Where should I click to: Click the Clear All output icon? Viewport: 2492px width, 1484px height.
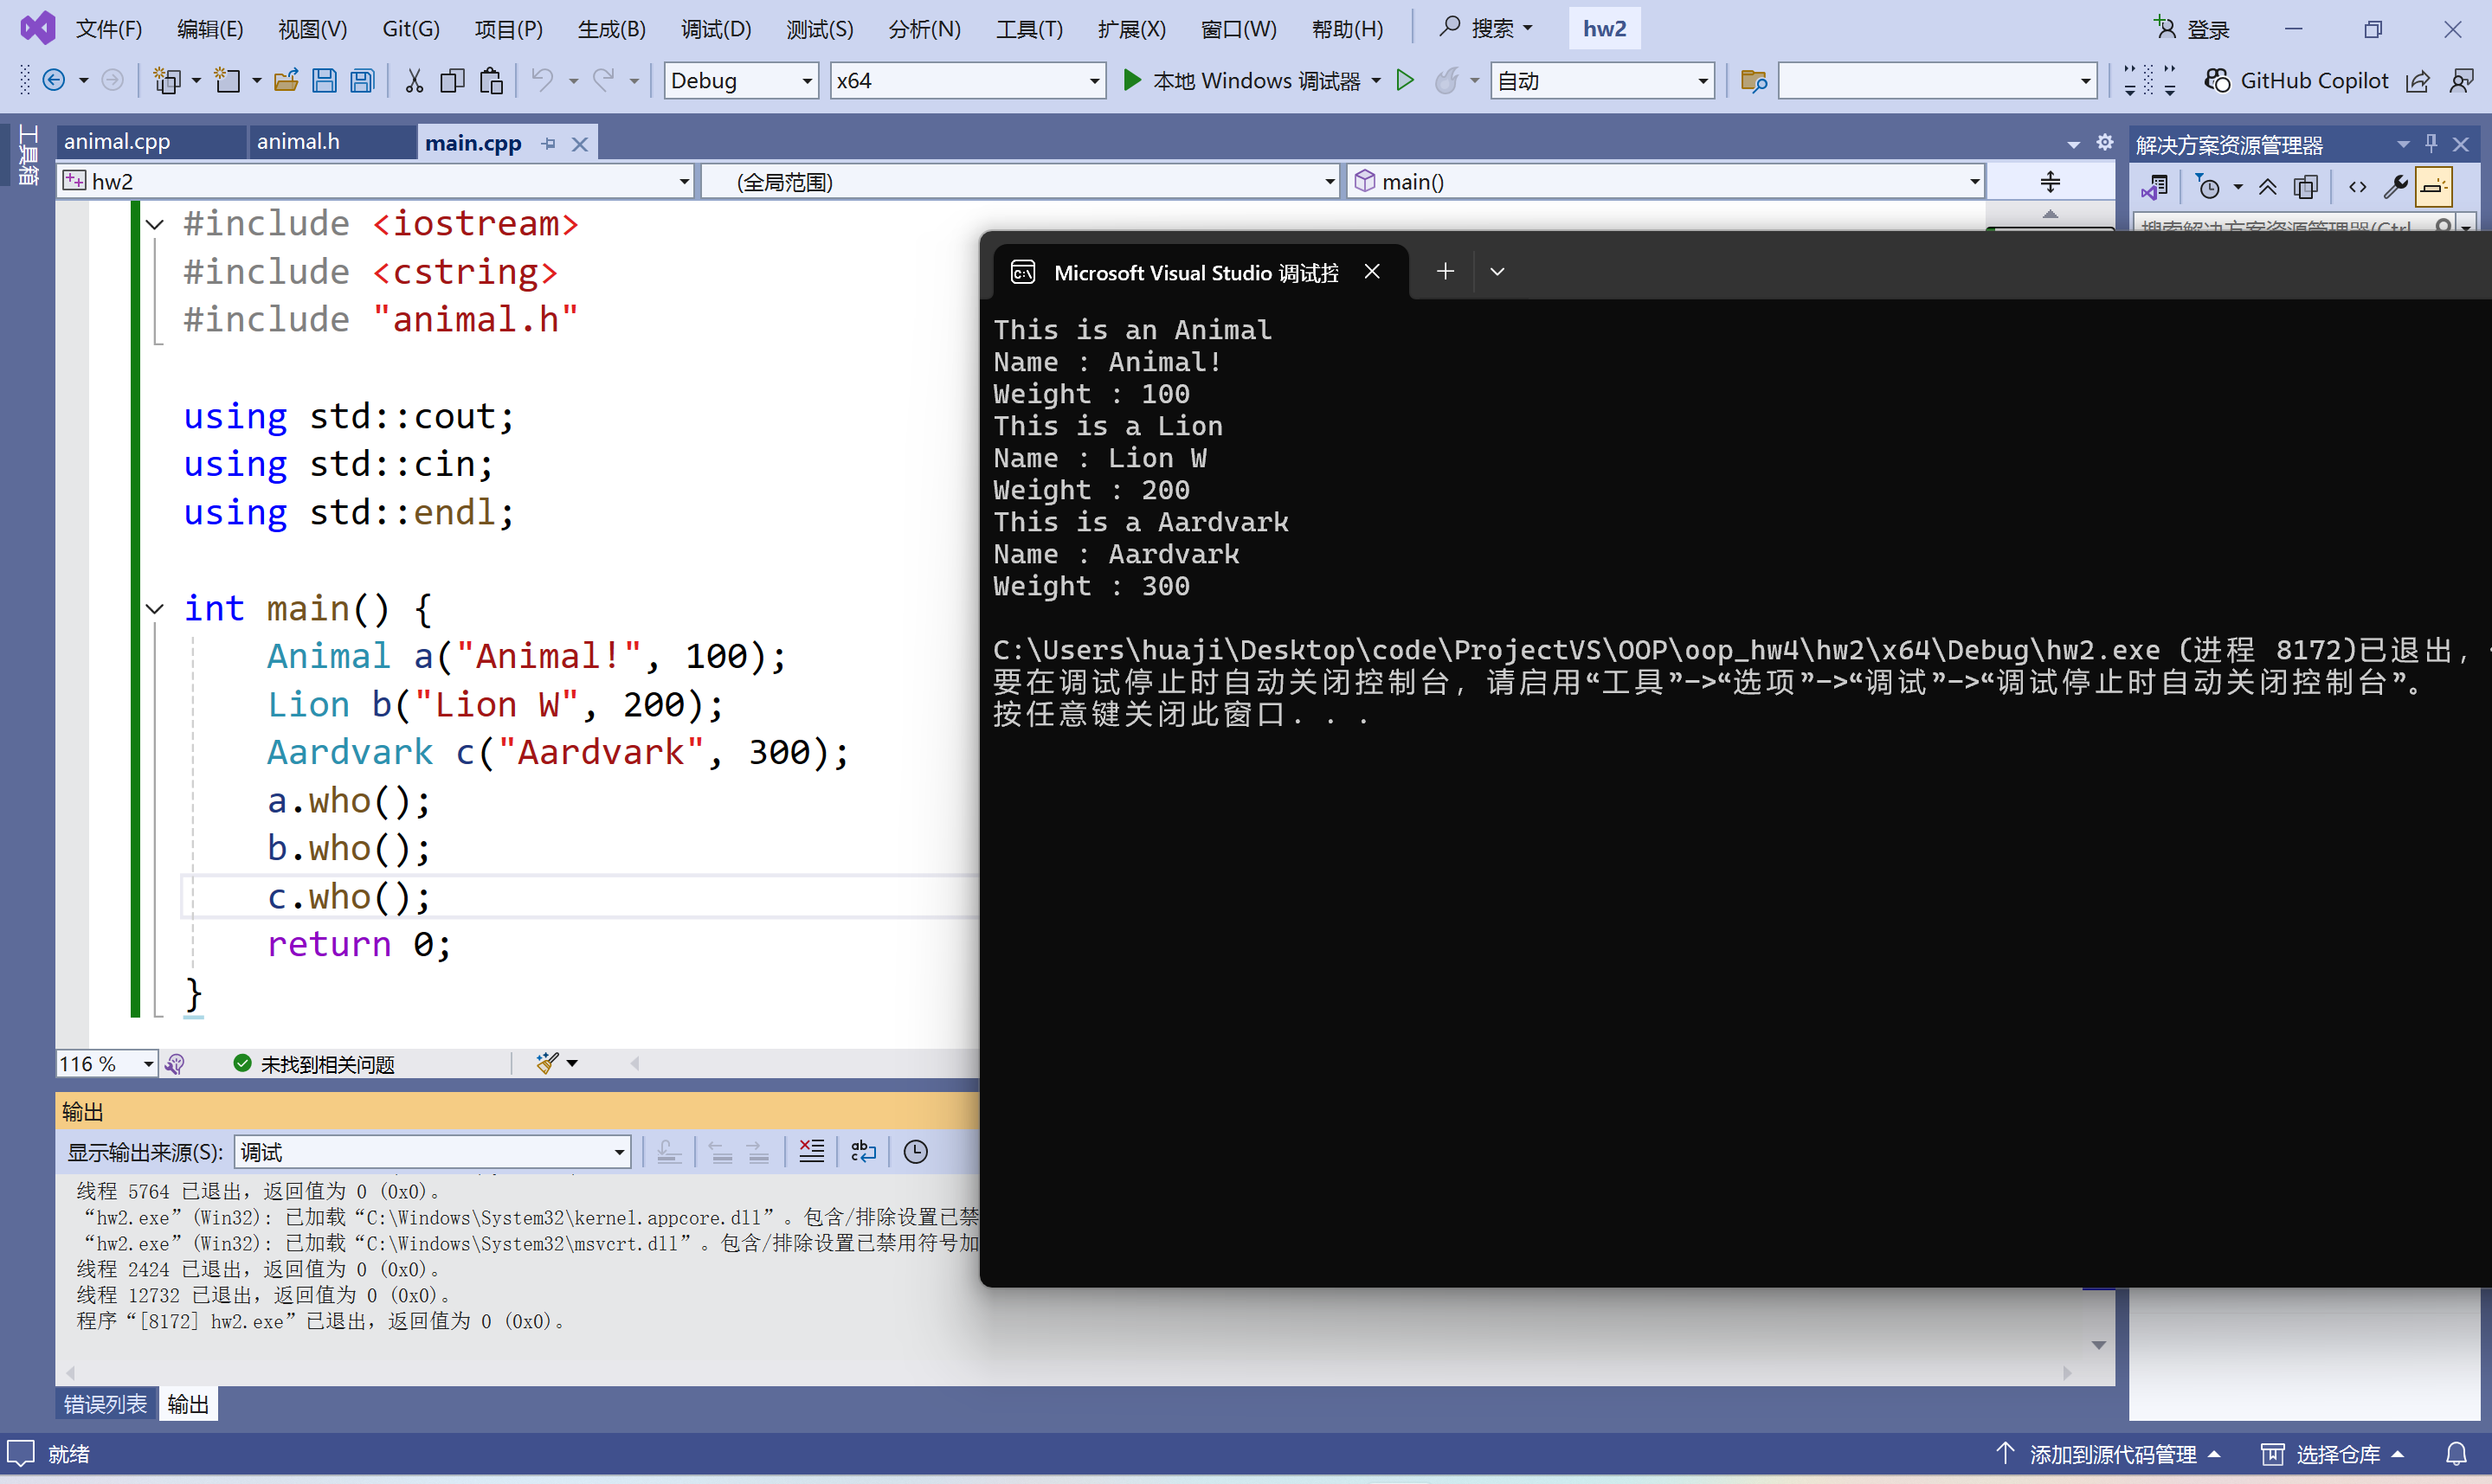pyautogui.click(x=811, y=1152)
